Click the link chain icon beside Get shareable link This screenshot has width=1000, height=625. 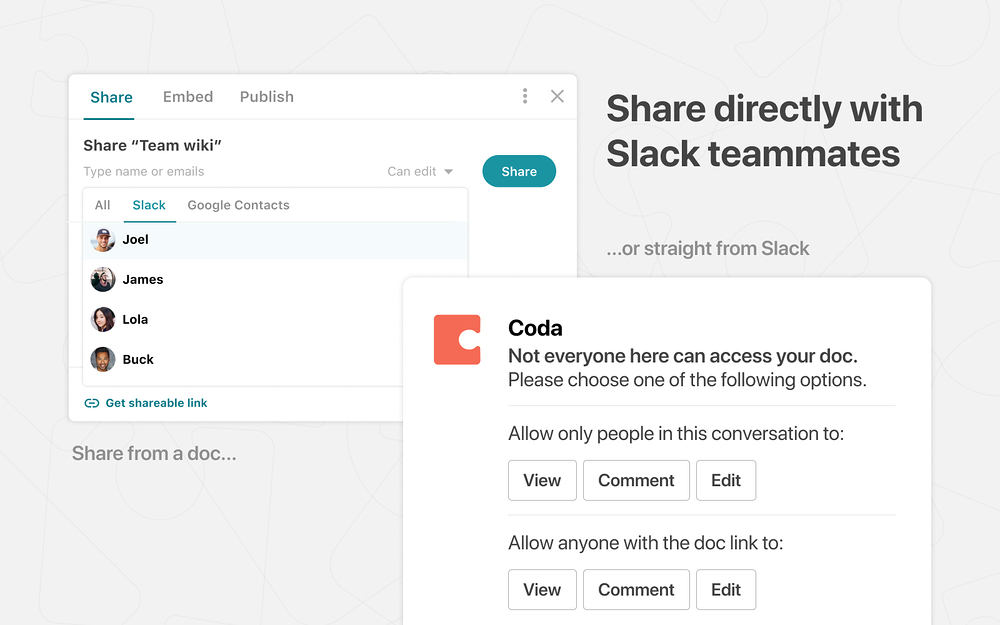pos(92,403)
